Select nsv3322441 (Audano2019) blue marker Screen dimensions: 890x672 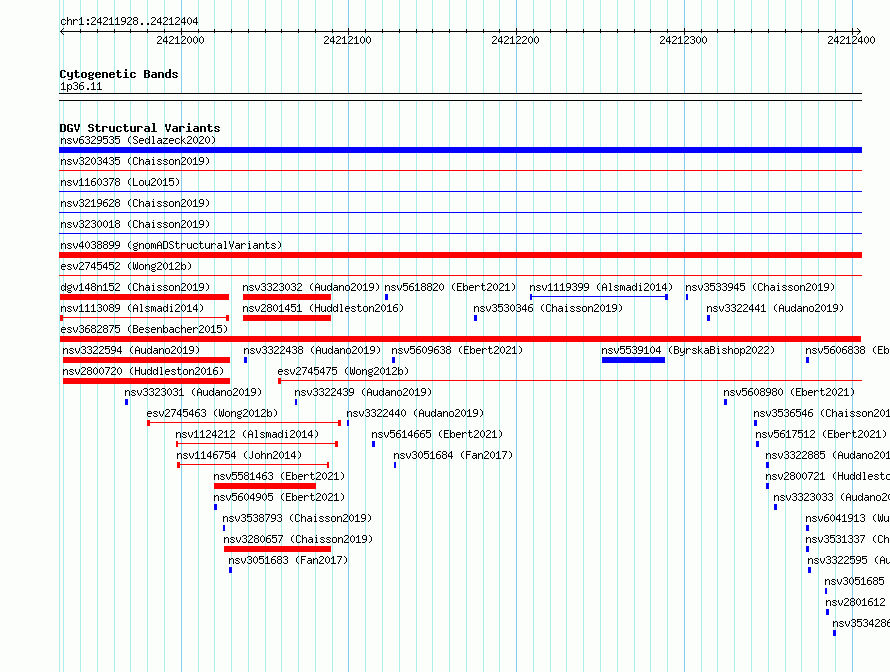[x=708, y=318]
